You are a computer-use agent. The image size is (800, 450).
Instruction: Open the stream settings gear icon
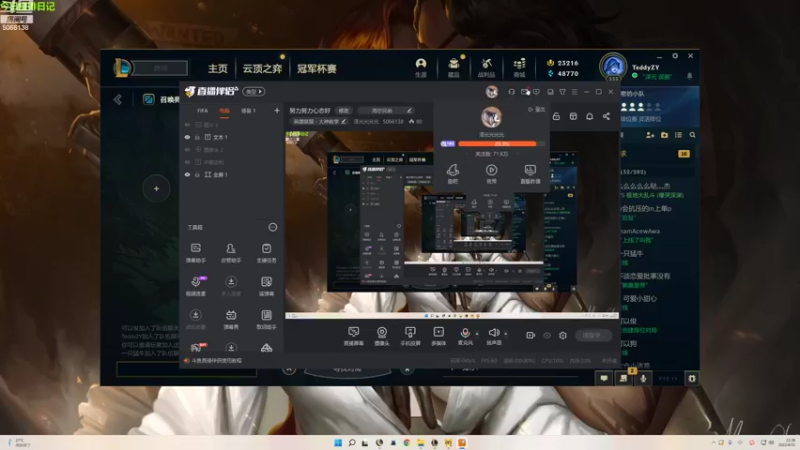coord(563,335)
